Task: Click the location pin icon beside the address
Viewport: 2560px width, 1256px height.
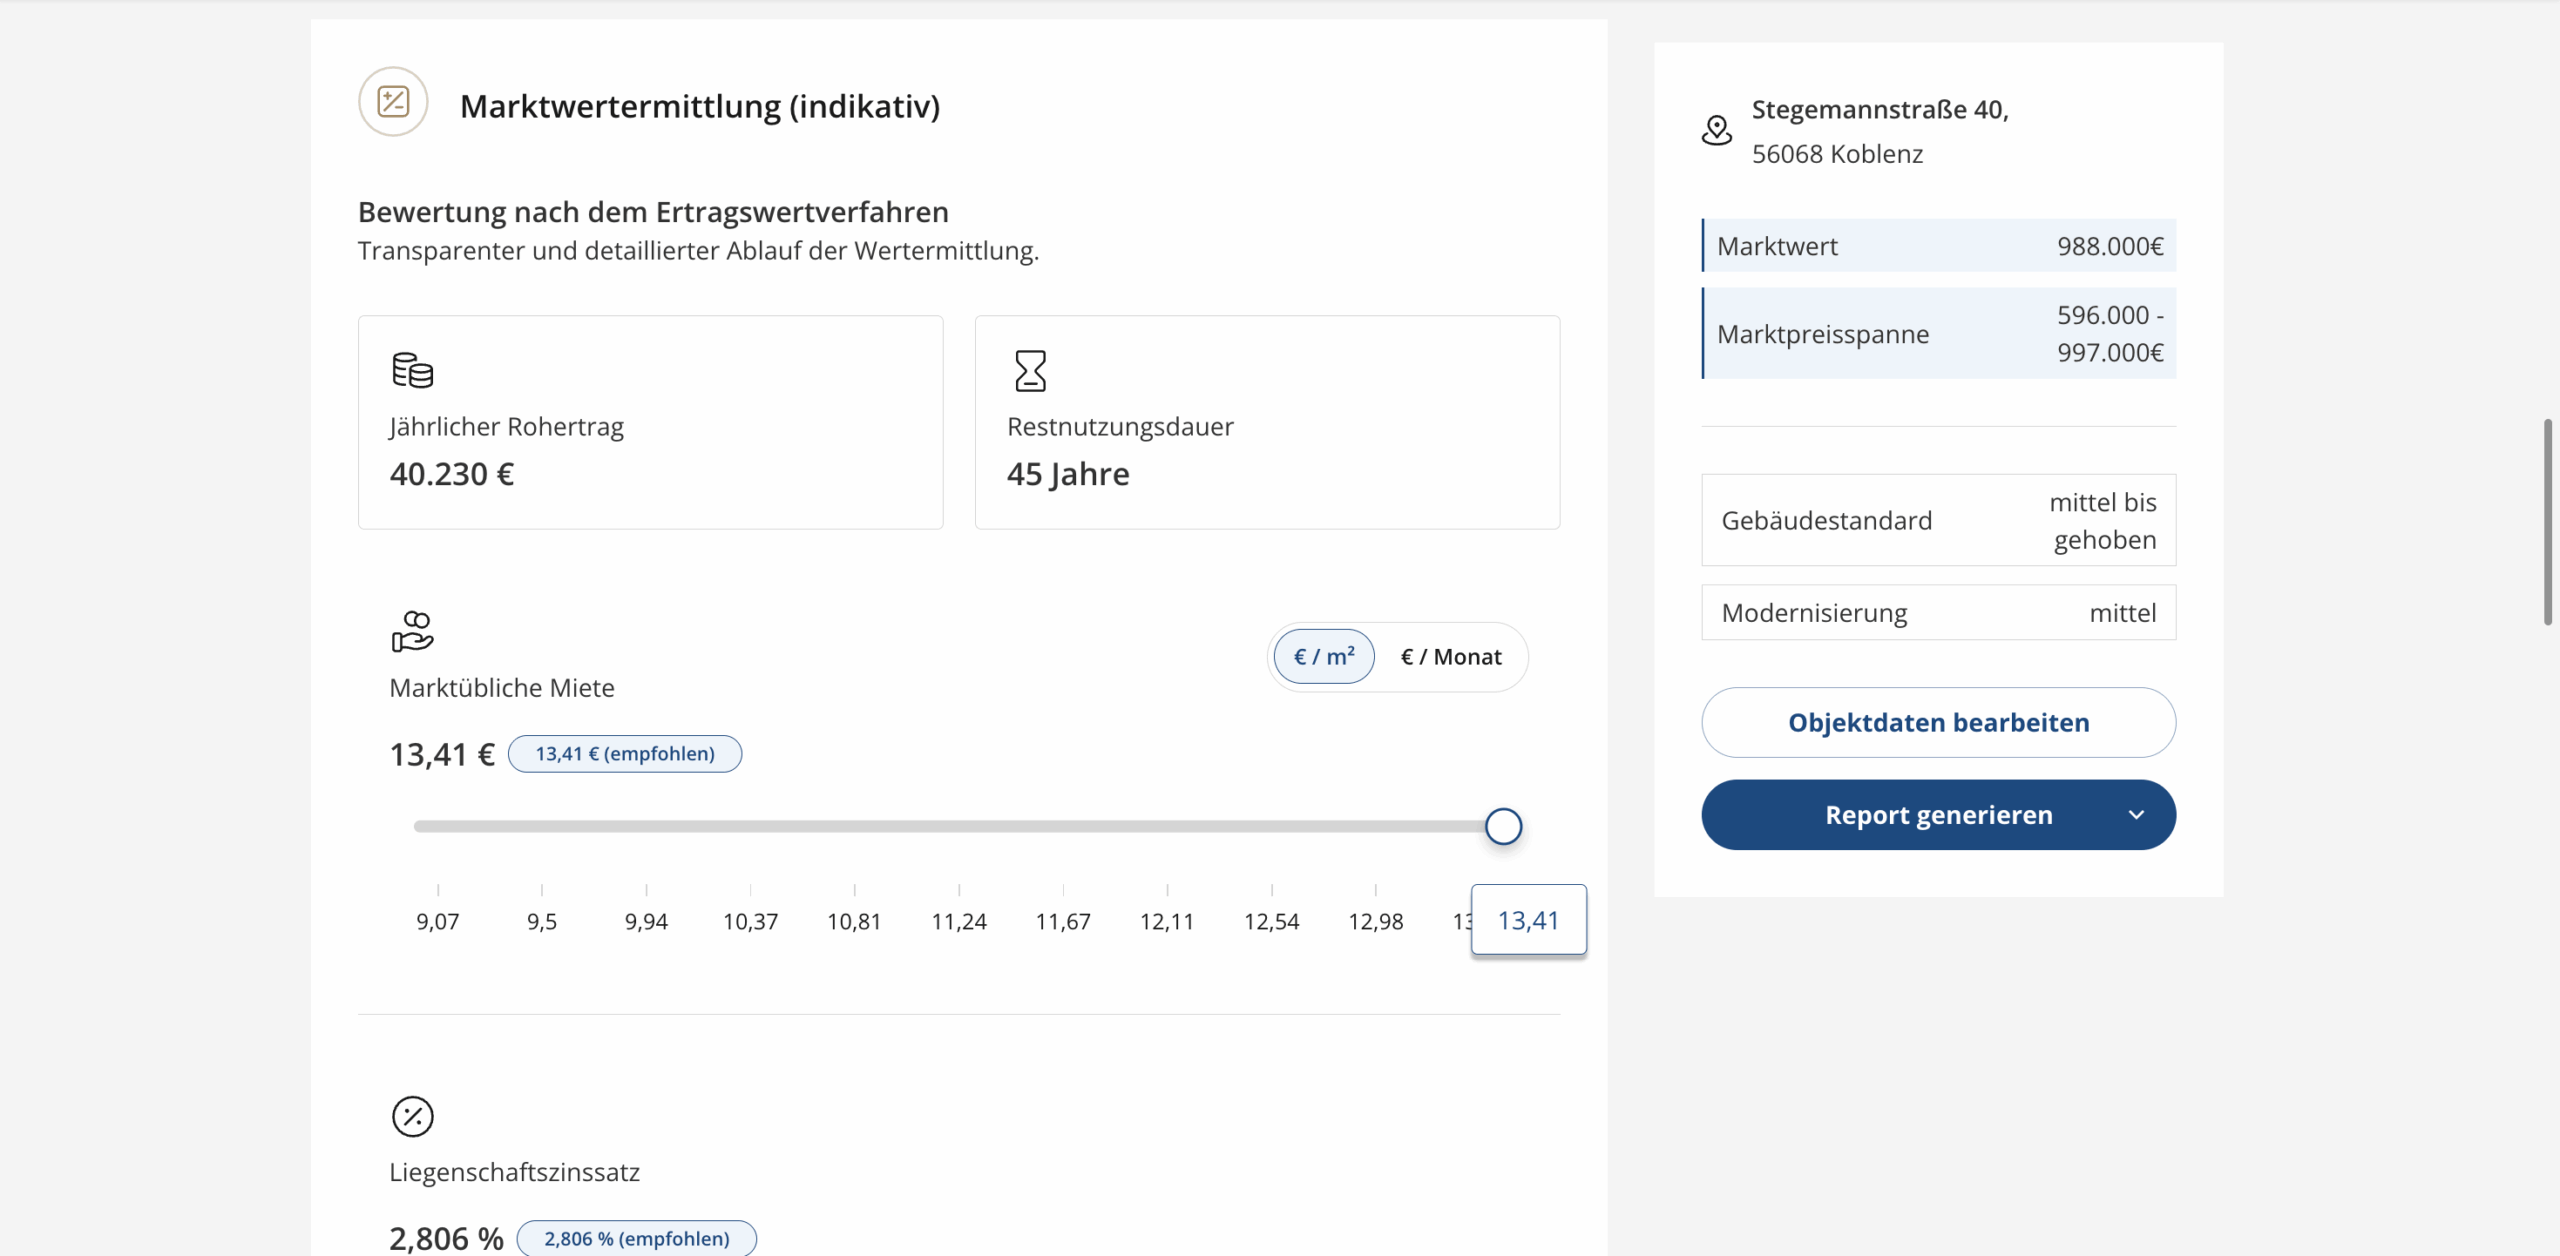Action: tap(1717, 130)
